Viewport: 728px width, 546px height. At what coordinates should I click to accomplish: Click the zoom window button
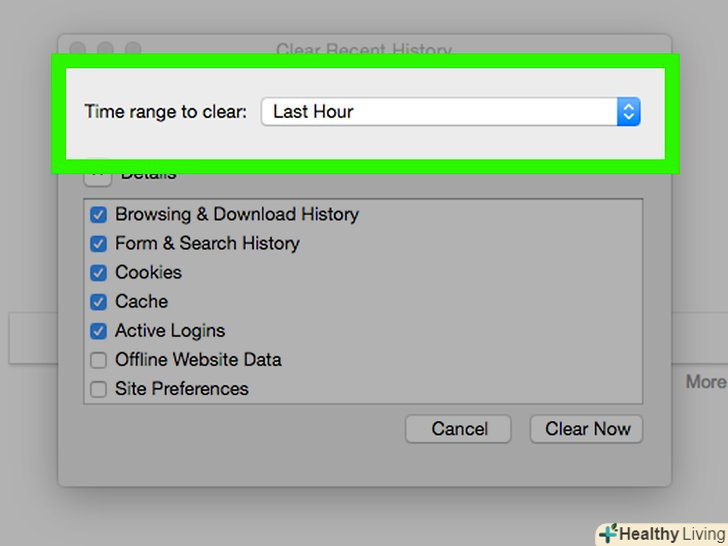tap(132, 48)
